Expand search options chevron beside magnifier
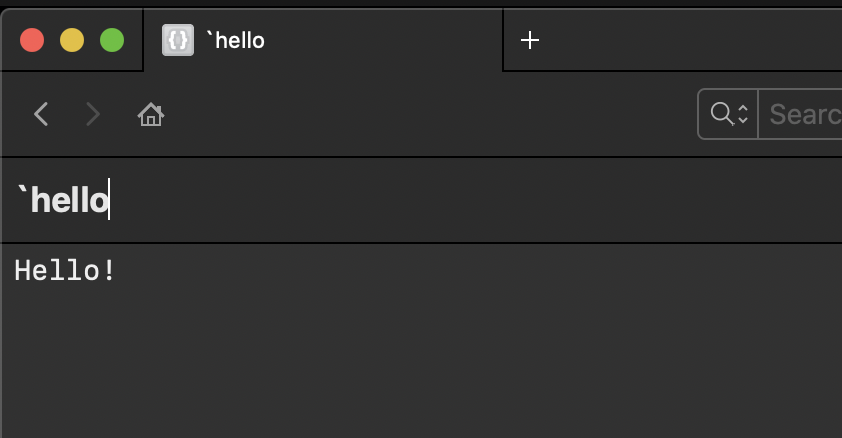The height and width of the screenshot is (438, 842). (x=743, y=115)
